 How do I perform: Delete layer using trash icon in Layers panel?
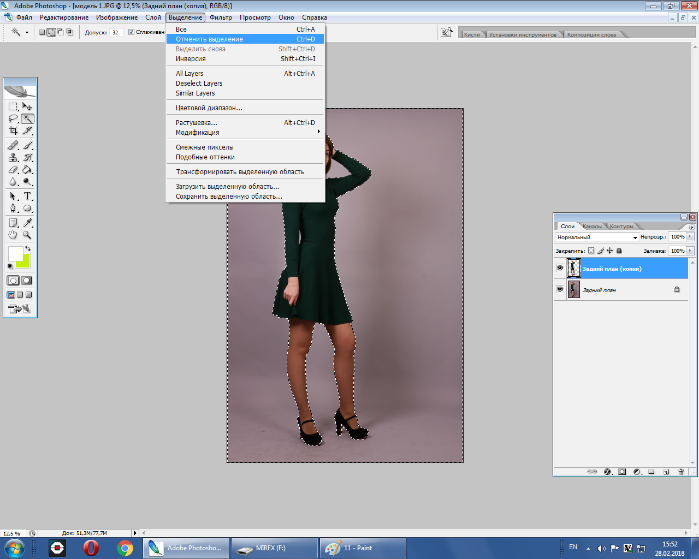coord(681,471)
